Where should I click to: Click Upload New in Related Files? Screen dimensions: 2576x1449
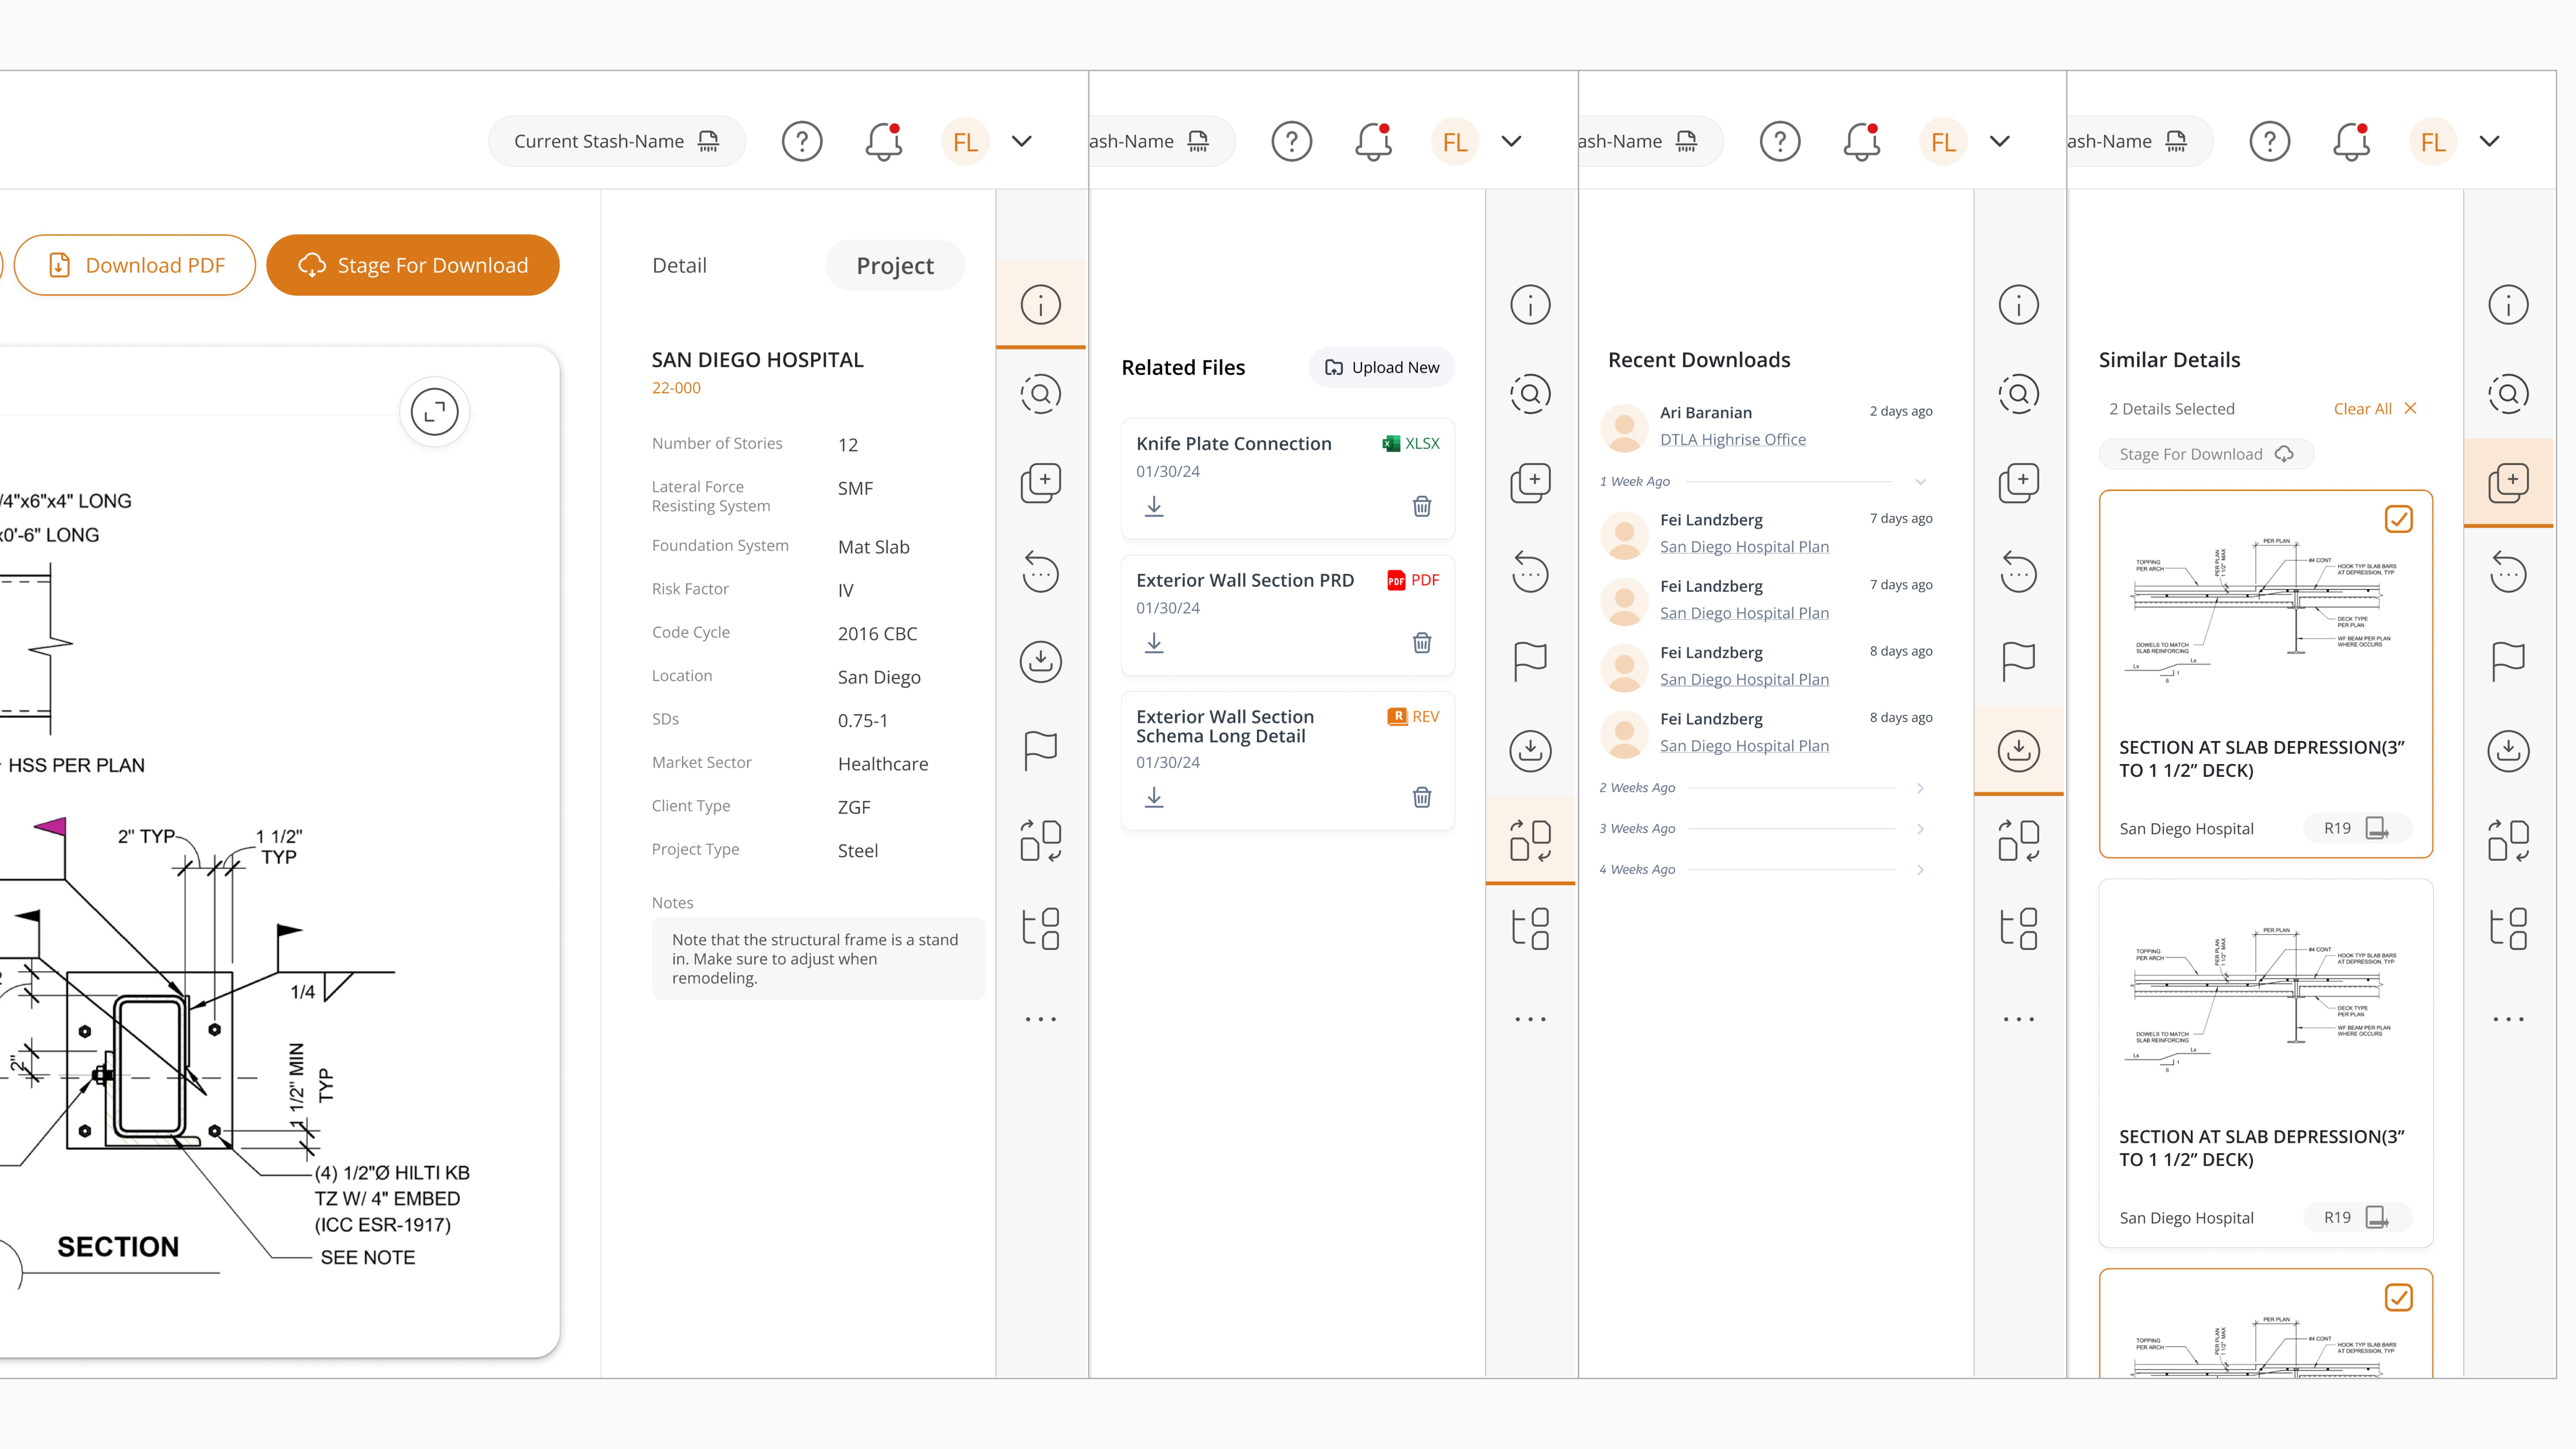pos(1382,367)
